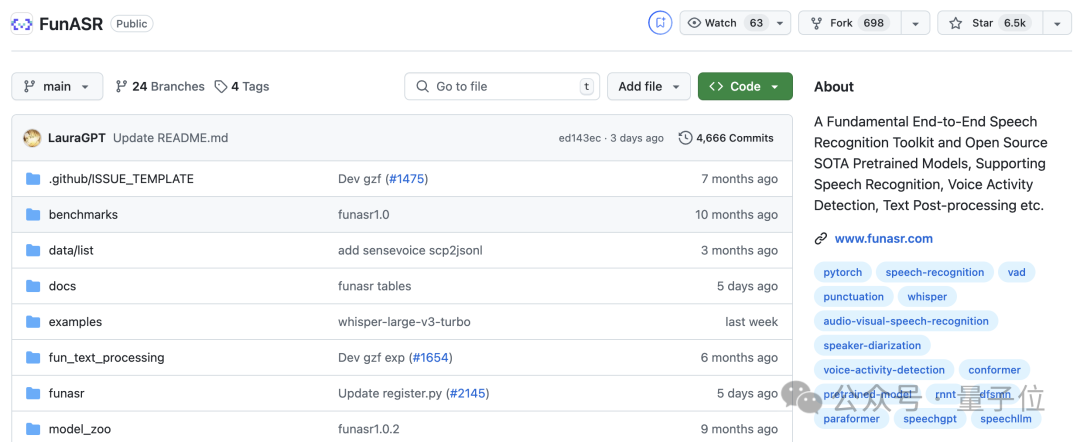
Task: Click the LauraGPT avatar thumbnail
Action: [x=32, y=138]
